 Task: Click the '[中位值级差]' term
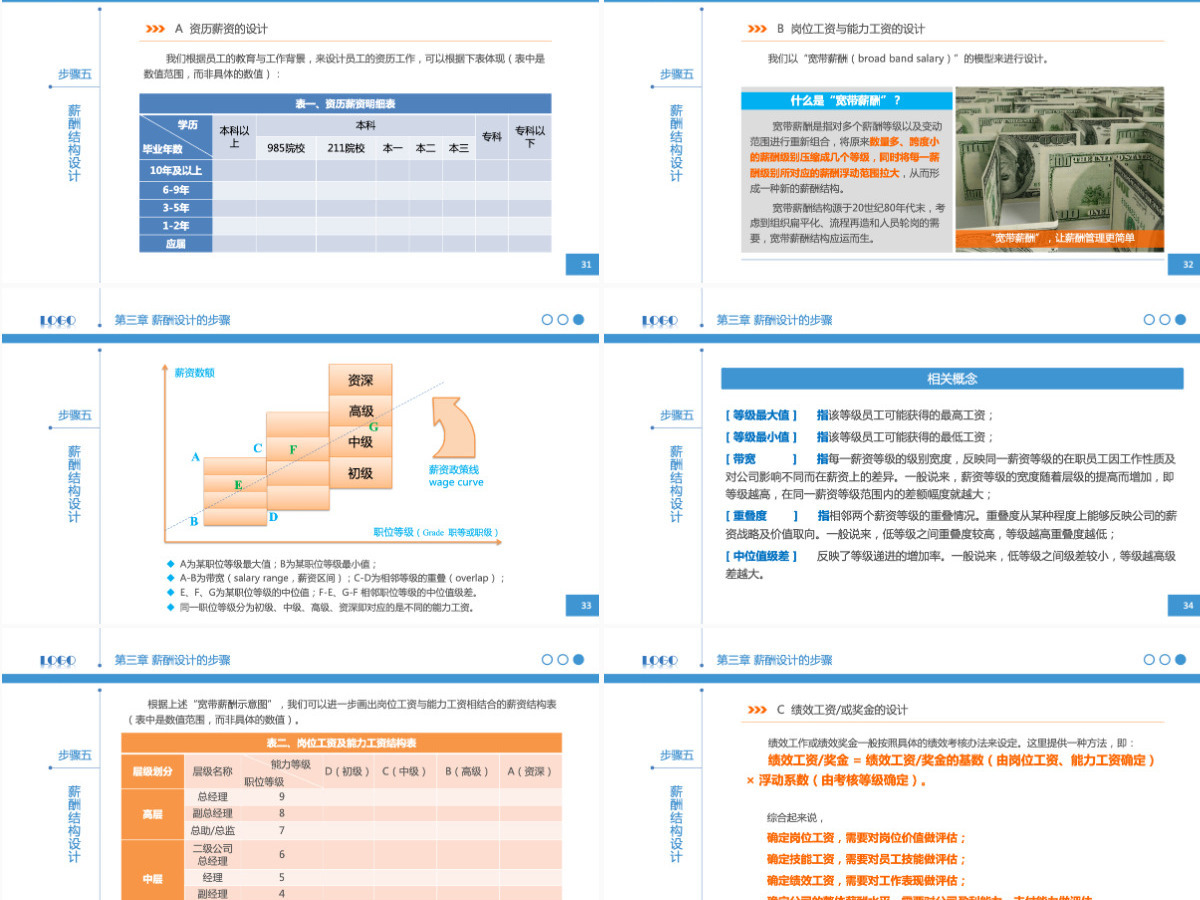click(761, 556)
